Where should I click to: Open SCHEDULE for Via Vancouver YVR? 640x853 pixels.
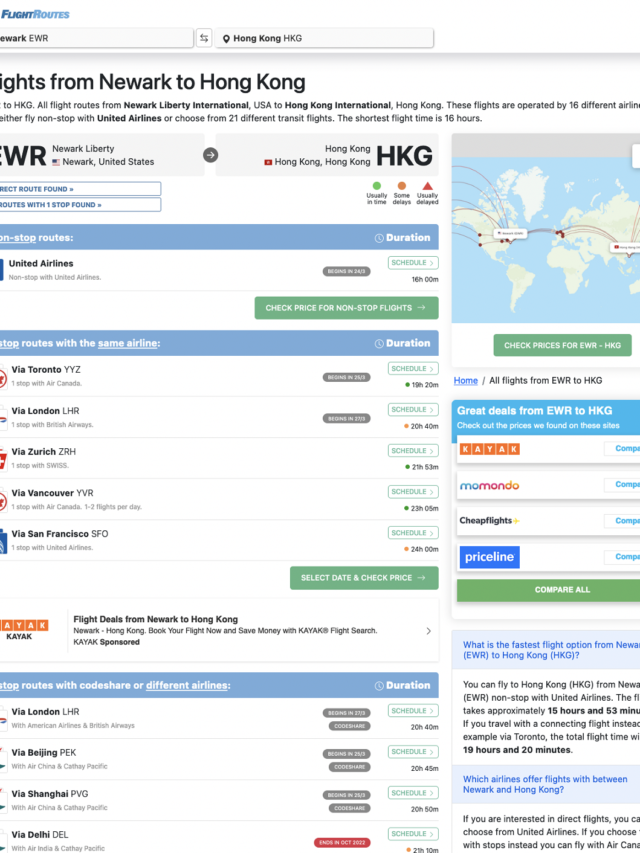tap(413, 492)
